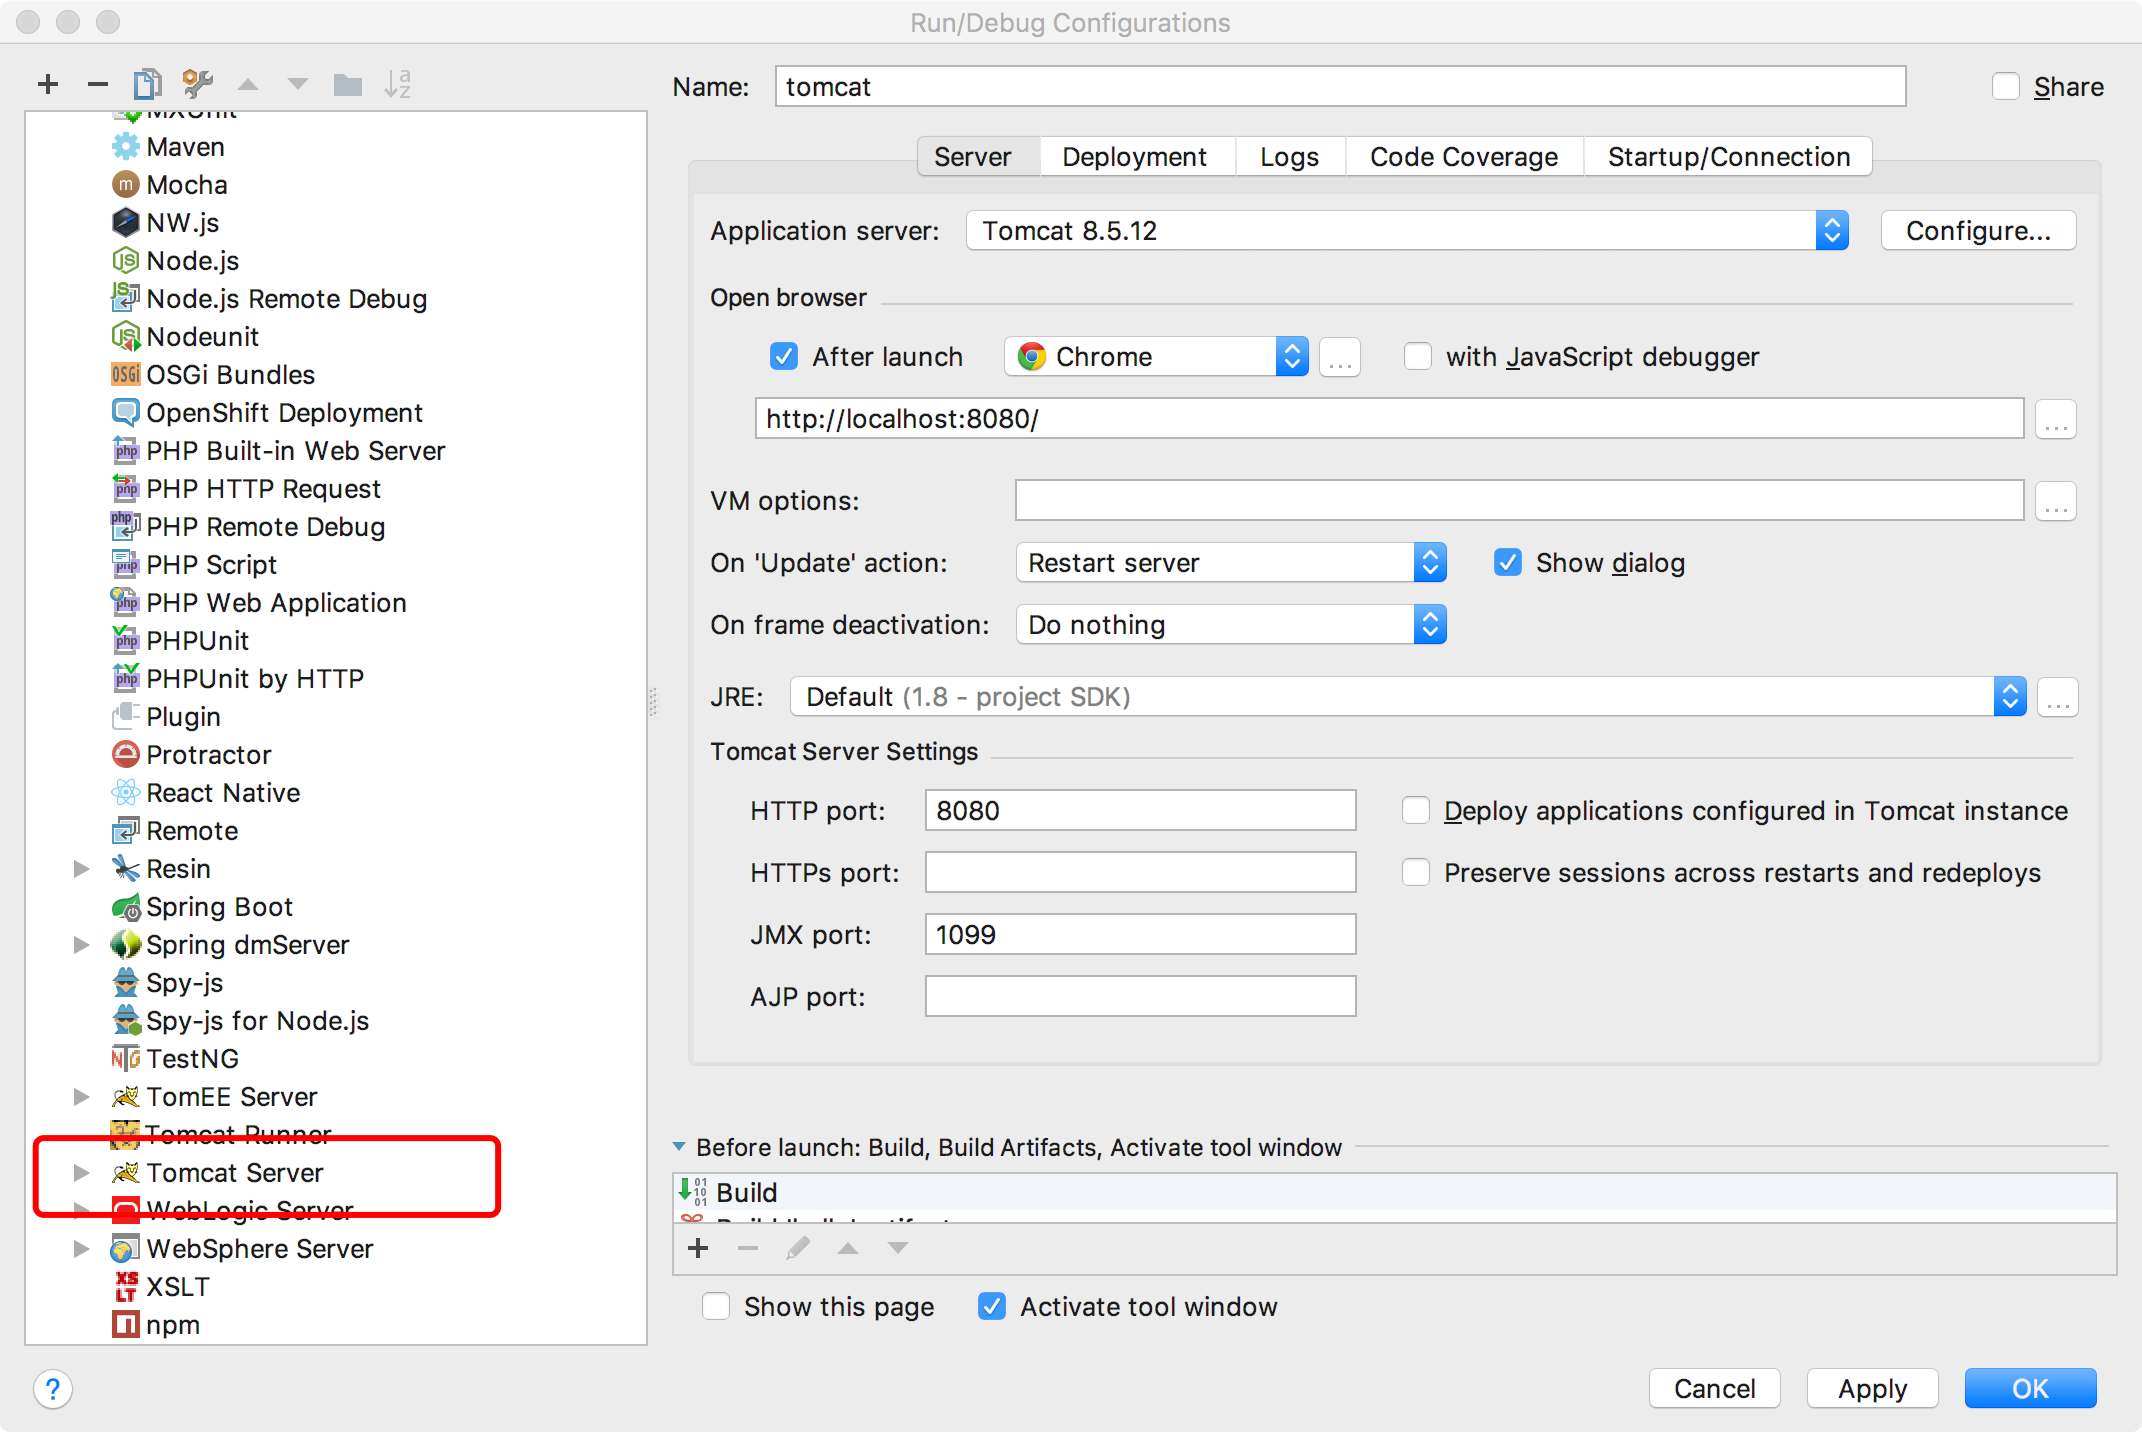This screenshot has width=2142, height=1432.
Task: Open On frame deactivation dropdown
Action: 1231,625
